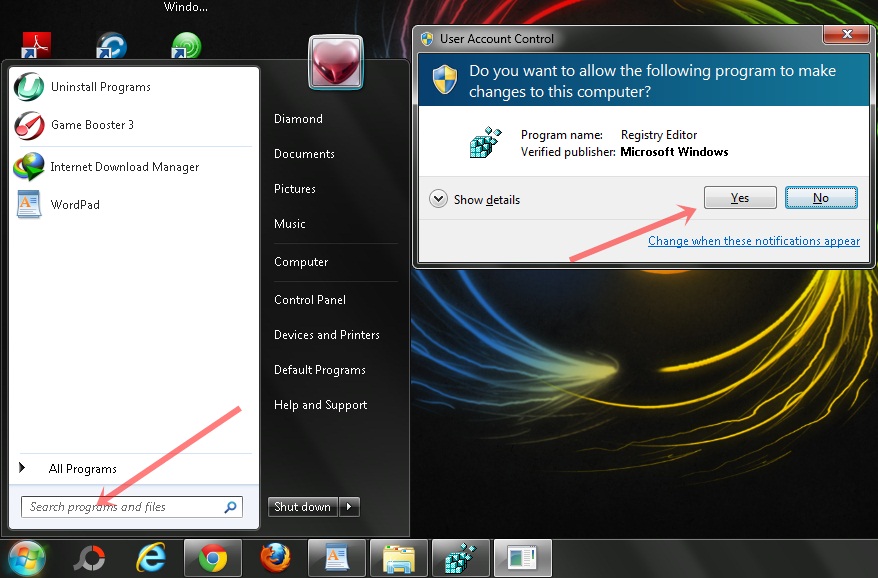Open Internet Download Manager icon
This screenshot has height=578, width=878.
[29, 167]
